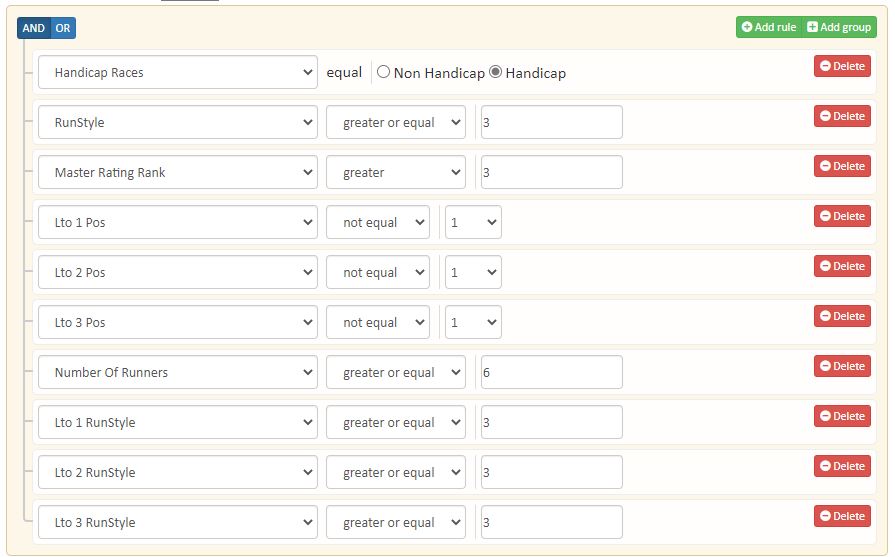Viewport: 895px width, 557px height.
Task: Remove the Lto 3 RunStyle rule
Action: [842, 516]
